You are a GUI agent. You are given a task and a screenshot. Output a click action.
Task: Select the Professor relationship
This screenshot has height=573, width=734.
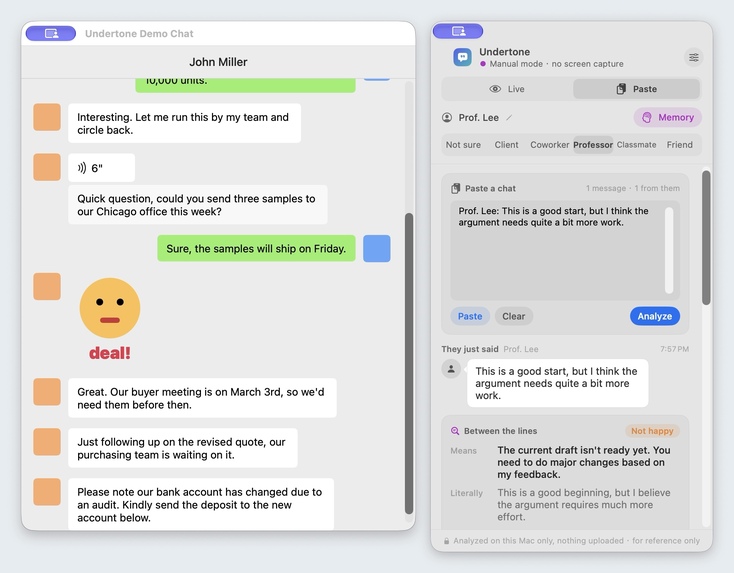tap(593, 145)
